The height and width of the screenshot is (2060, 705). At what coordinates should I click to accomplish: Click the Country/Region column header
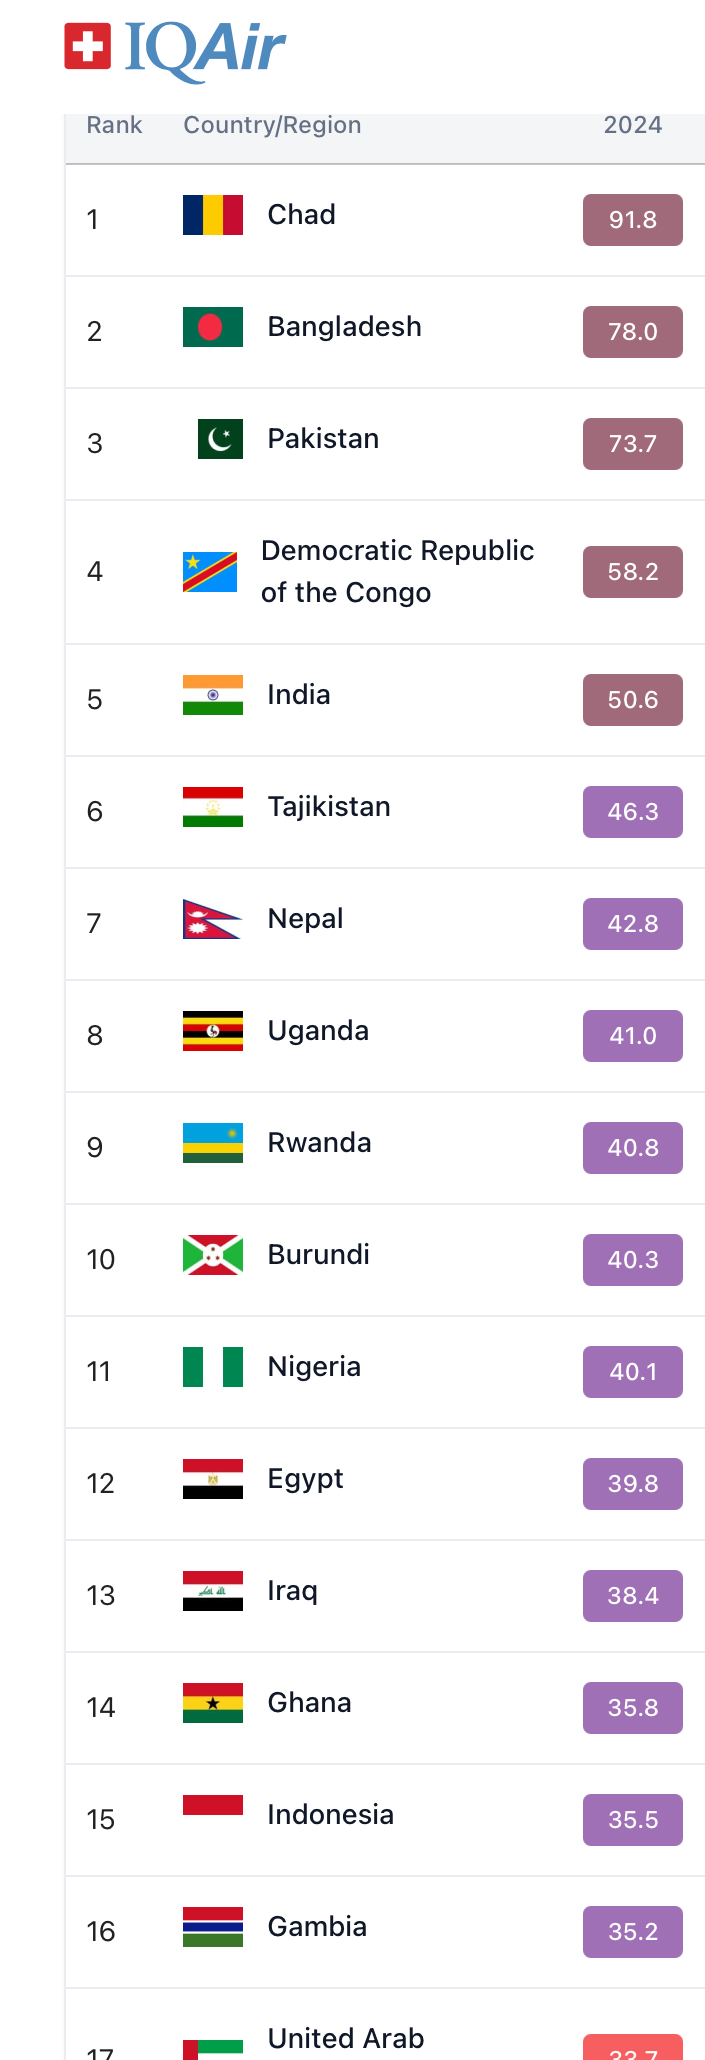272,125
